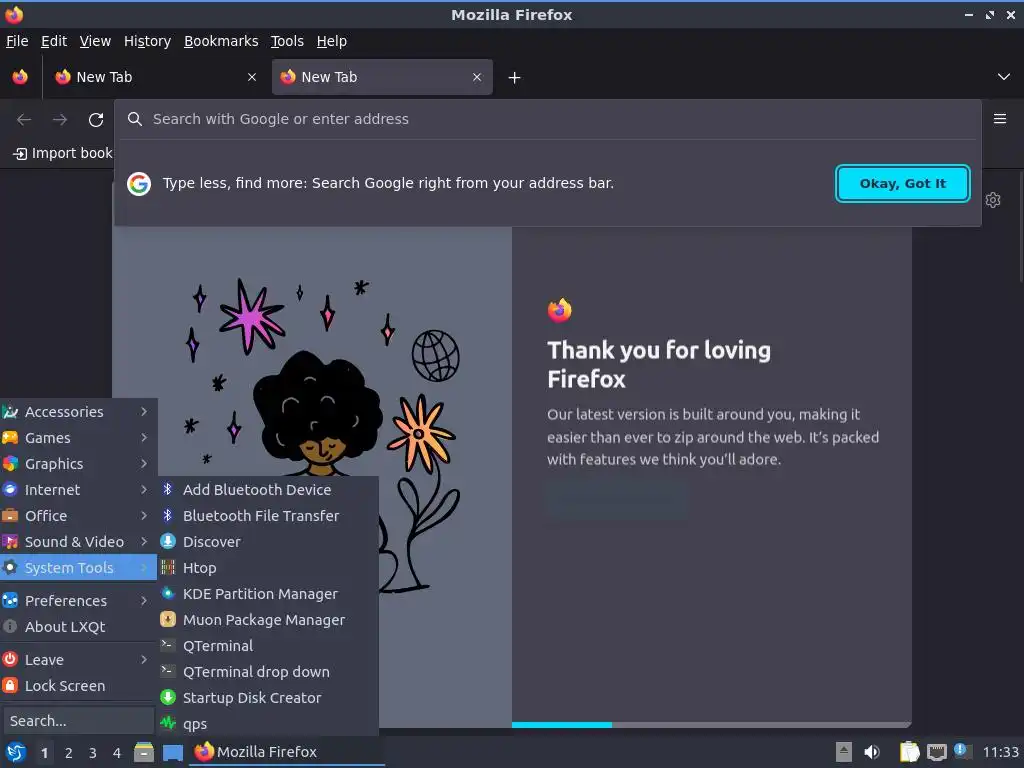The image size is (1024, 768).
Task: Click show desktop icon on panel
Action: pyautogui.click(x=173, y=753)
